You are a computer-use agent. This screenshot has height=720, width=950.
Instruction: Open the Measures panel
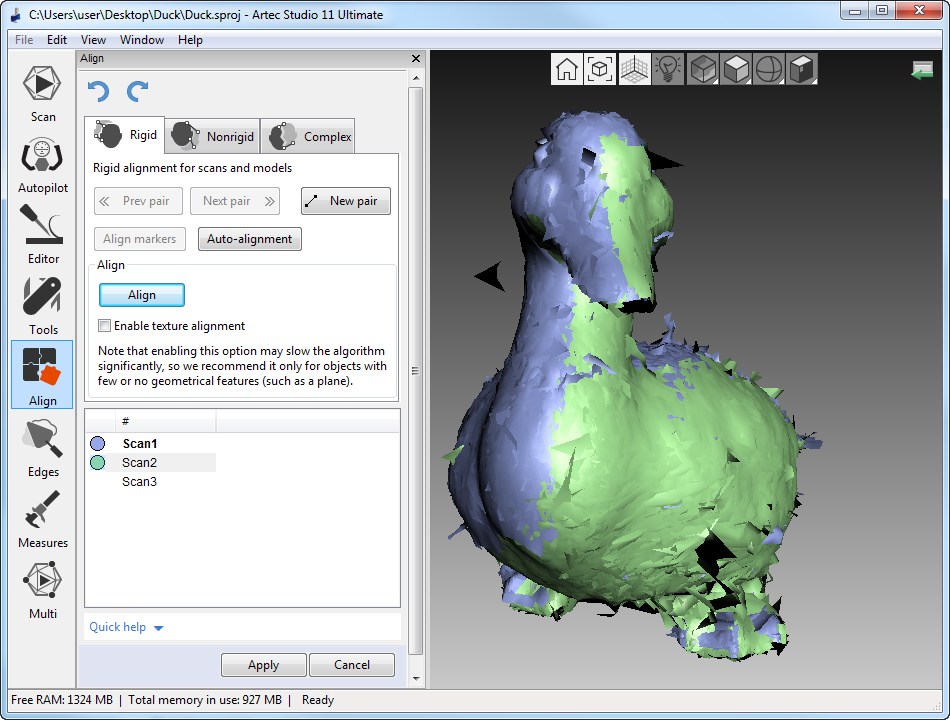click(x=42, y=520)
